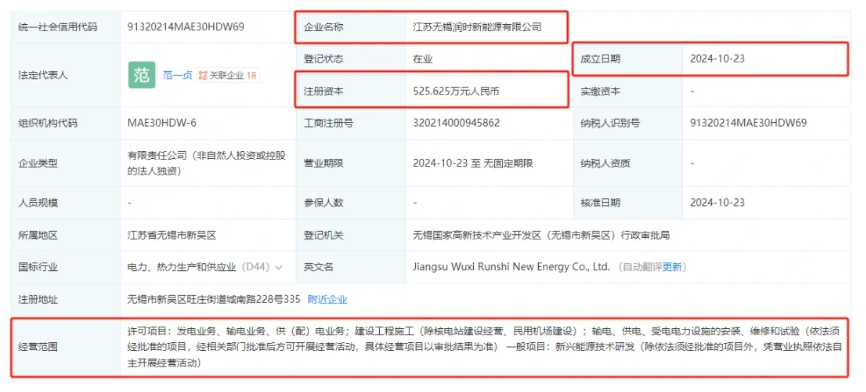
Task: Expand the 国标行业 D44 dropdown chevron
Action: pyautogui.click(x=278, y=267)
